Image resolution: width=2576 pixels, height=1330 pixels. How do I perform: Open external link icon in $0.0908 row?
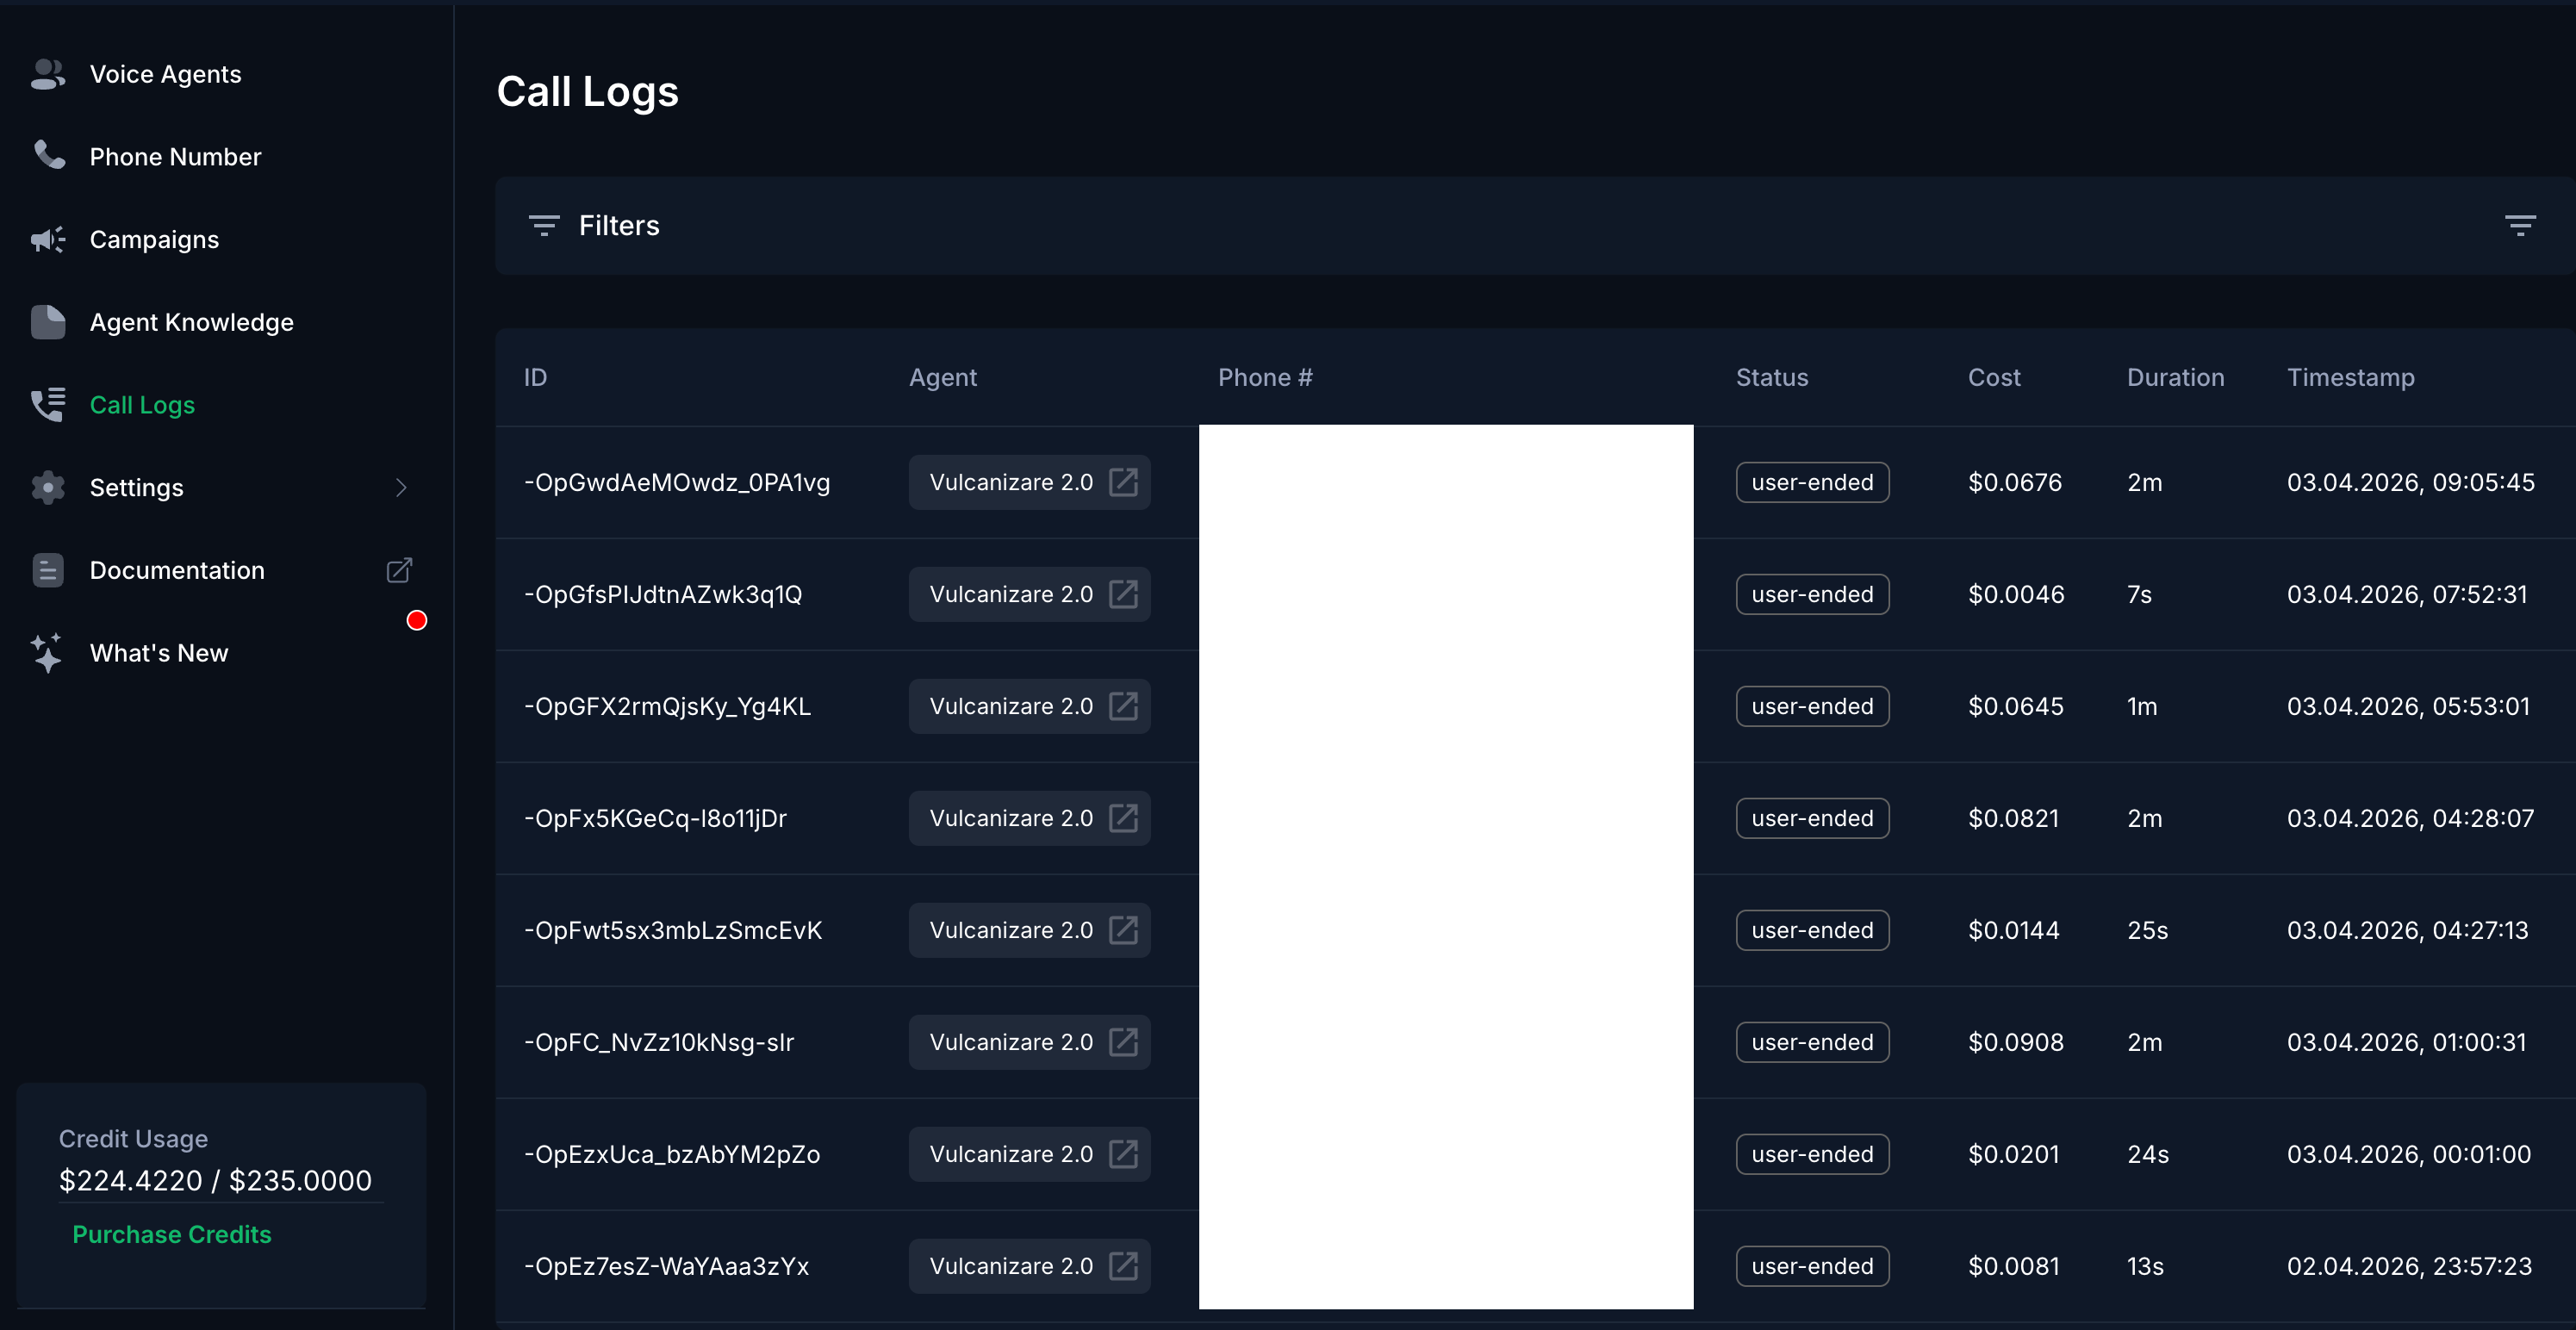1123,1042
